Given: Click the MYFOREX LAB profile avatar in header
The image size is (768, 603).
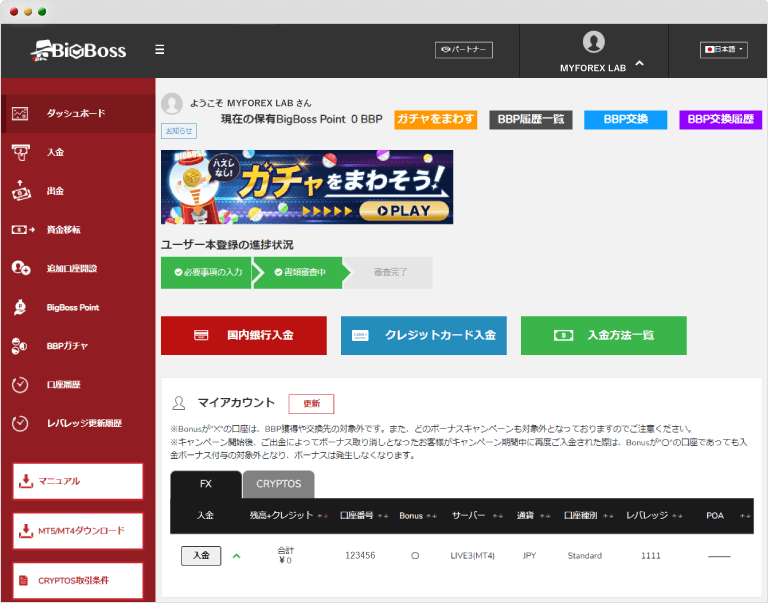Looking at the screenshot, I should pyautogui.click(x=594, y=42).
